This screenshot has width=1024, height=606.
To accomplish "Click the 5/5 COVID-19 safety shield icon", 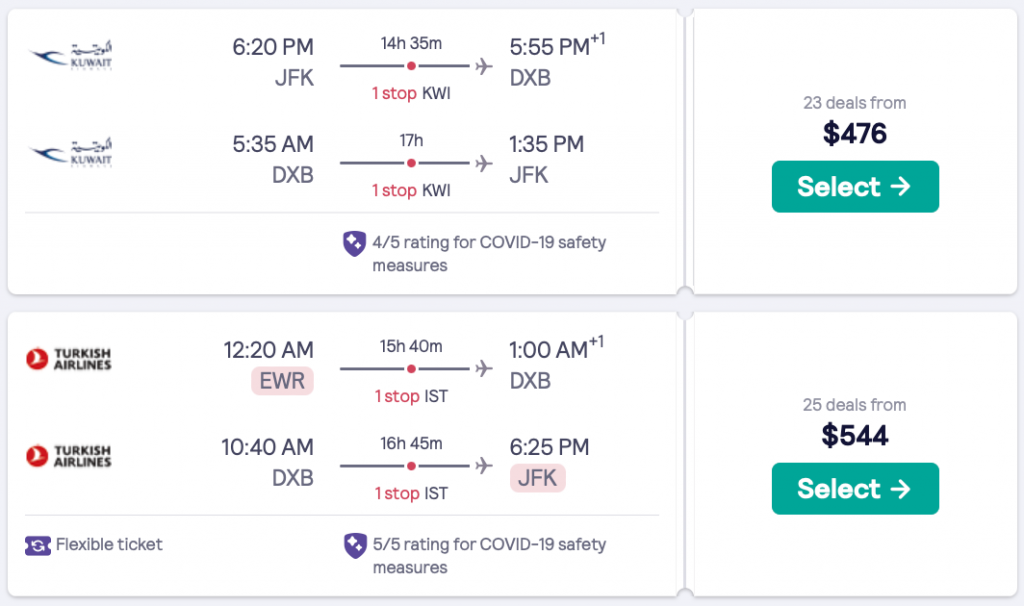I will tap(354, 545).
